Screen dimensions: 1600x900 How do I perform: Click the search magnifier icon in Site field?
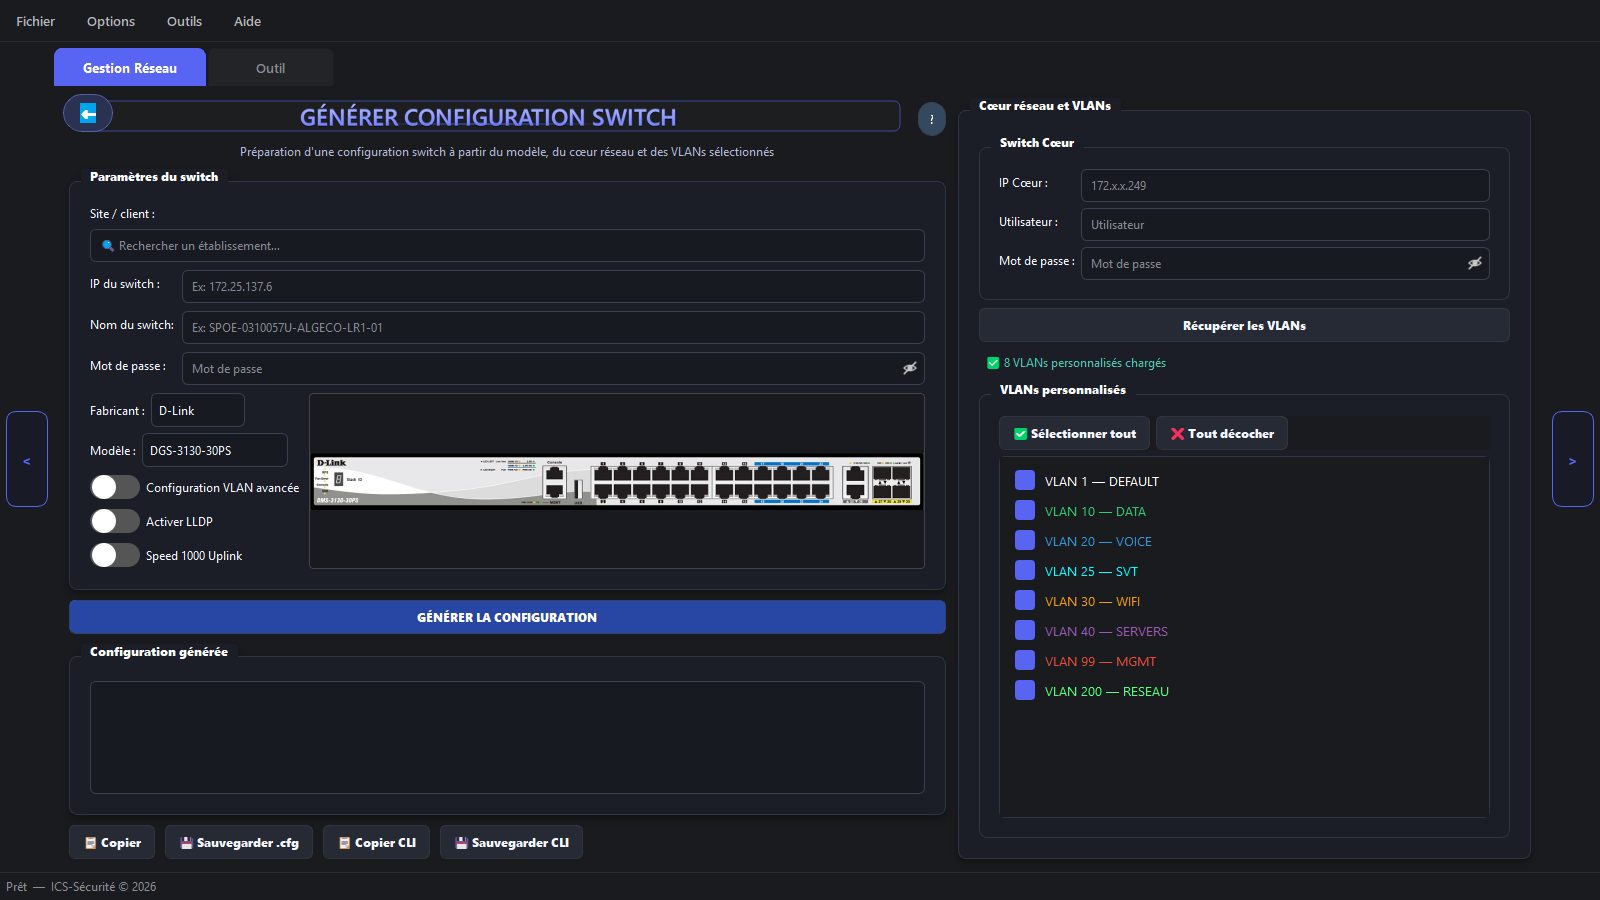pyautogui.click(x=108, y=246)
